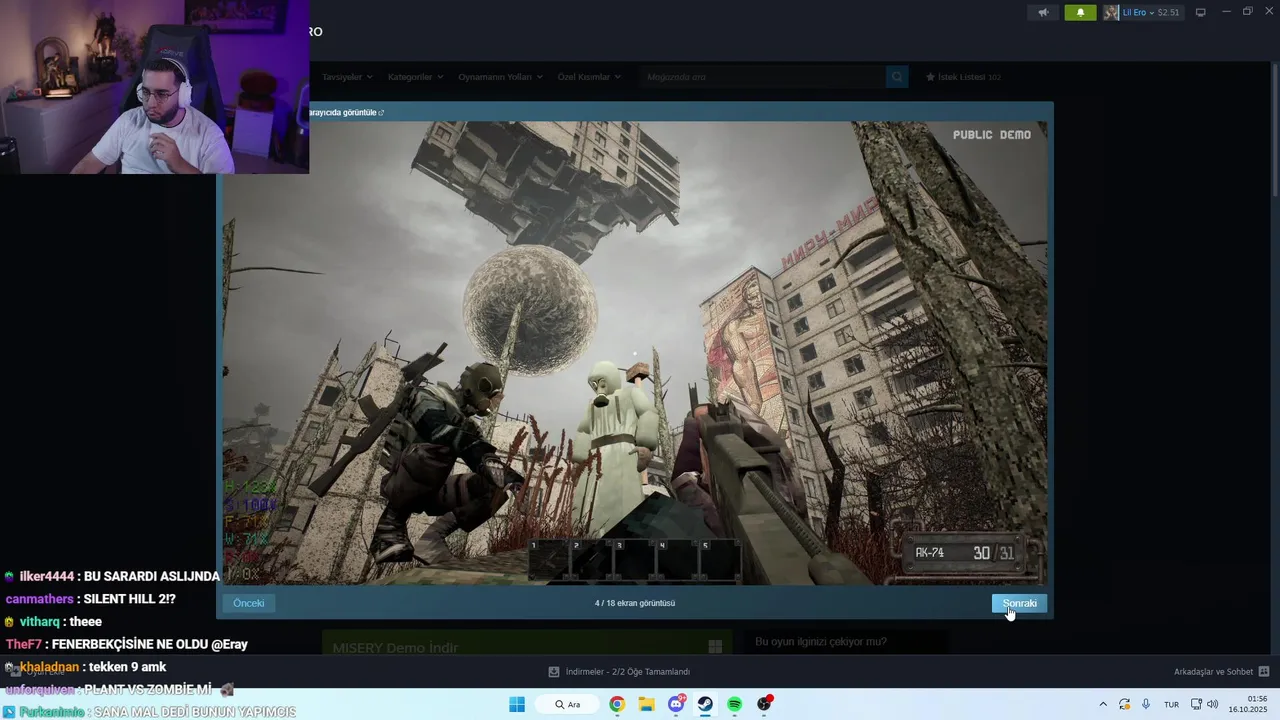Click the displayed game screenshot image
The width and height of the screenshot is (1280, 720).
click(x=635, y=353)
